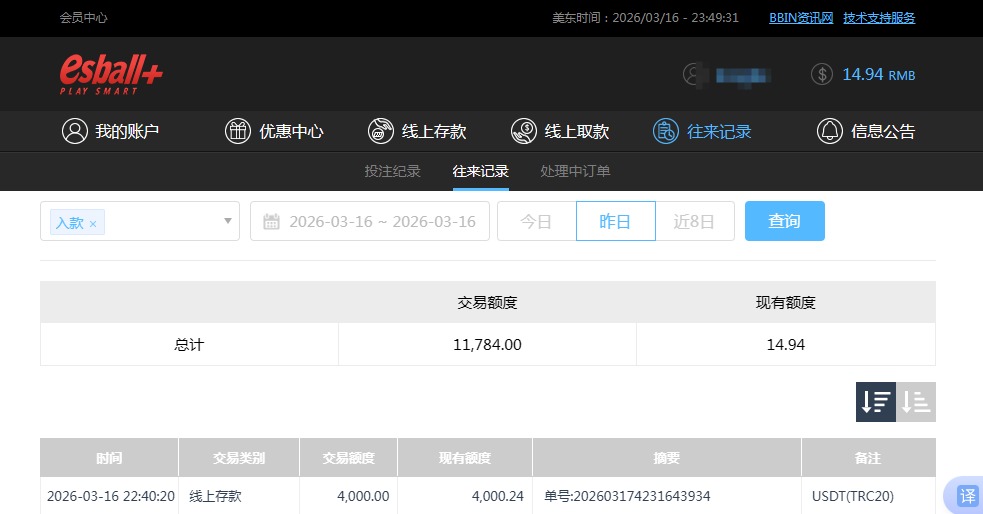Screen dimensions: 983x514
Task: Click the 线上取款 withdrawal icon
Action: [x=523, y=131]
